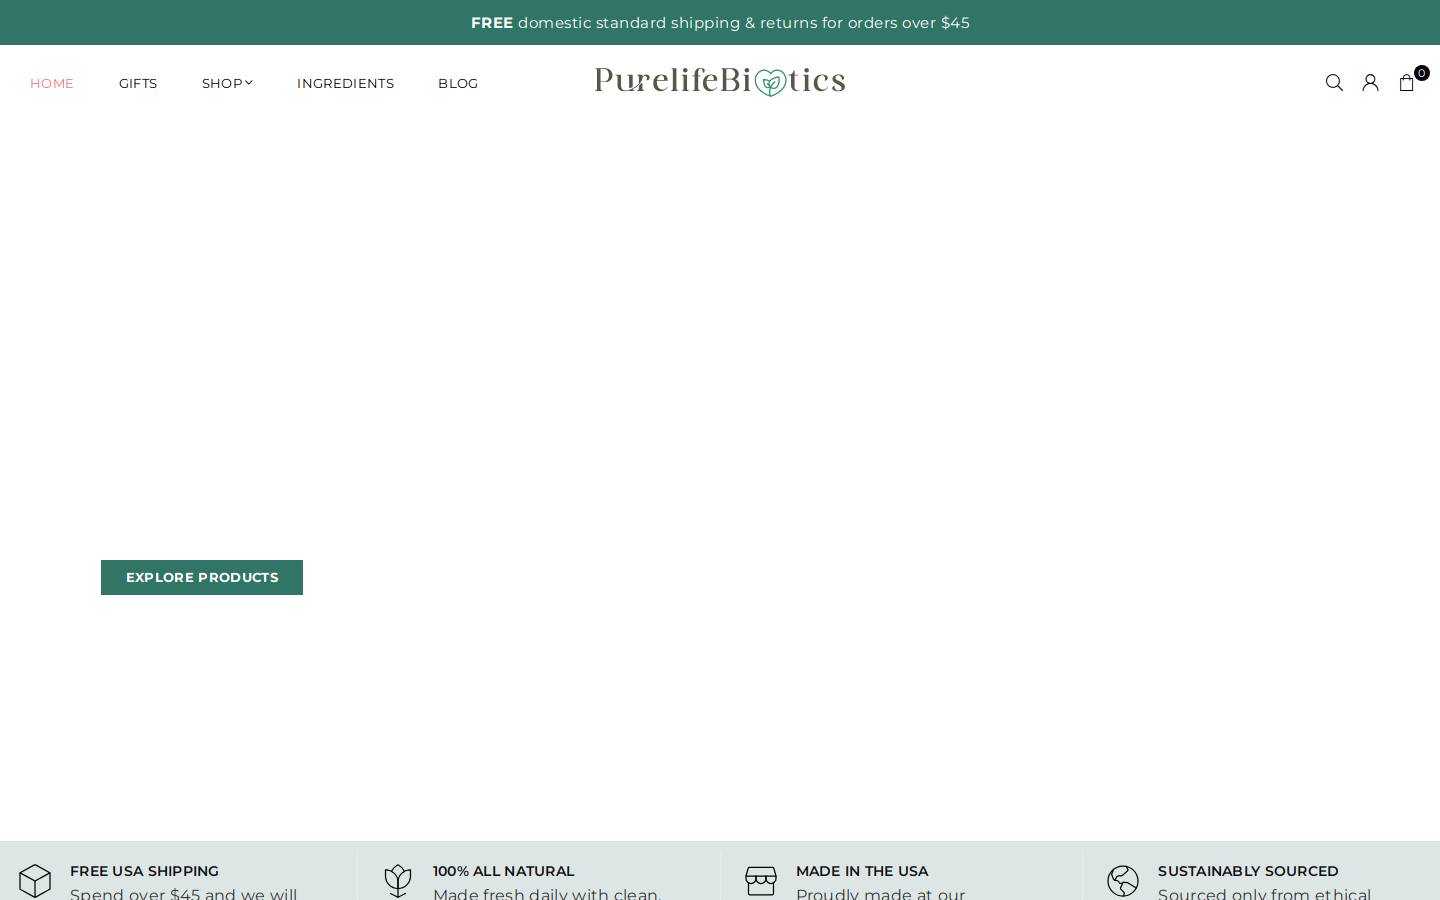Open the shopping bag cart icon
Screen dimensions: 1440x900
(x=1406, y=83)
